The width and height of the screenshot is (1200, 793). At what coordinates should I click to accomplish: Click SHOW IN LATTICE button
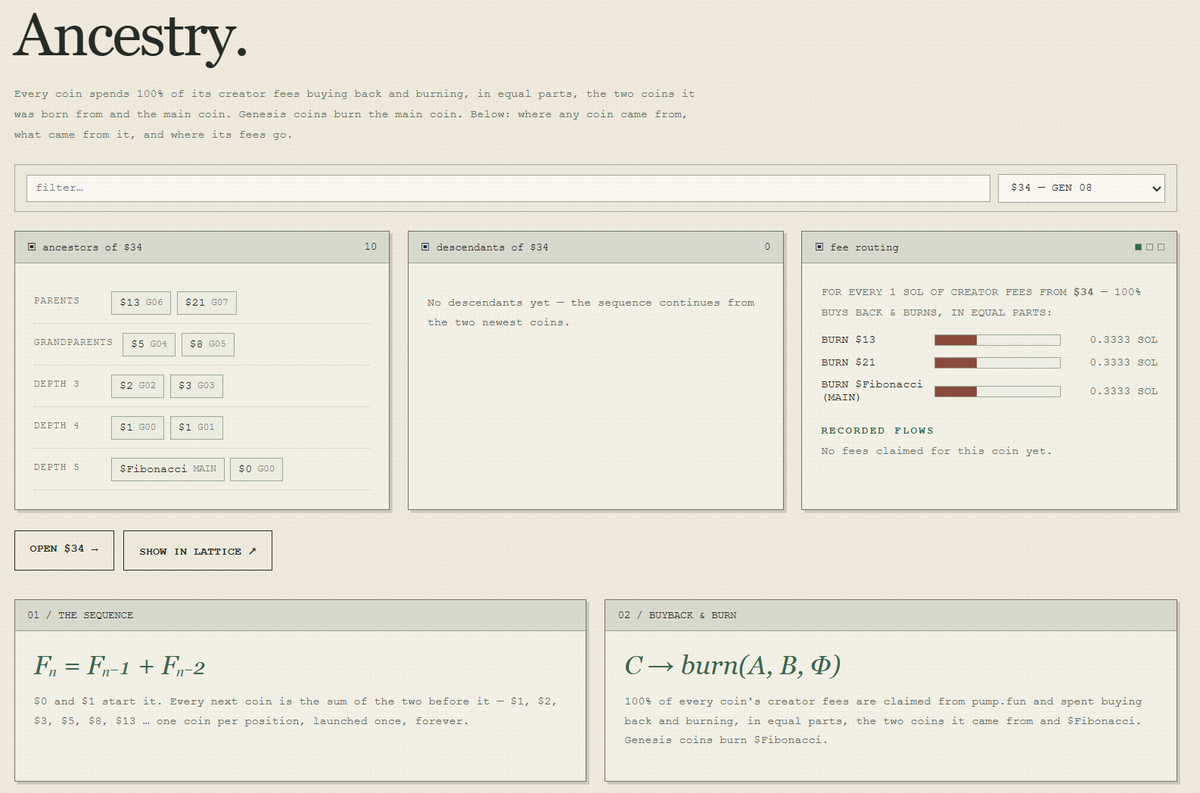pyautogui.click(x=198, y=551)
